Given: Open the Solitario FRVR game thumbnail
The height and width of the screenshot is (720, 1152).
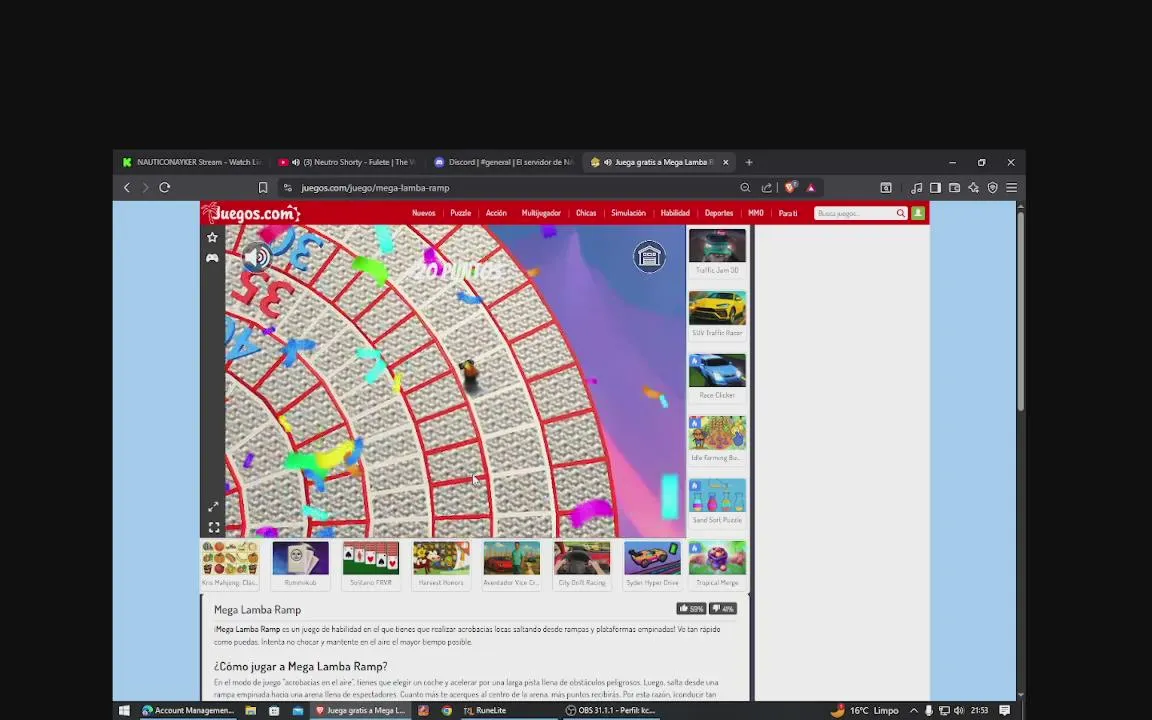Looking at the screenshot, I should 371,558.
